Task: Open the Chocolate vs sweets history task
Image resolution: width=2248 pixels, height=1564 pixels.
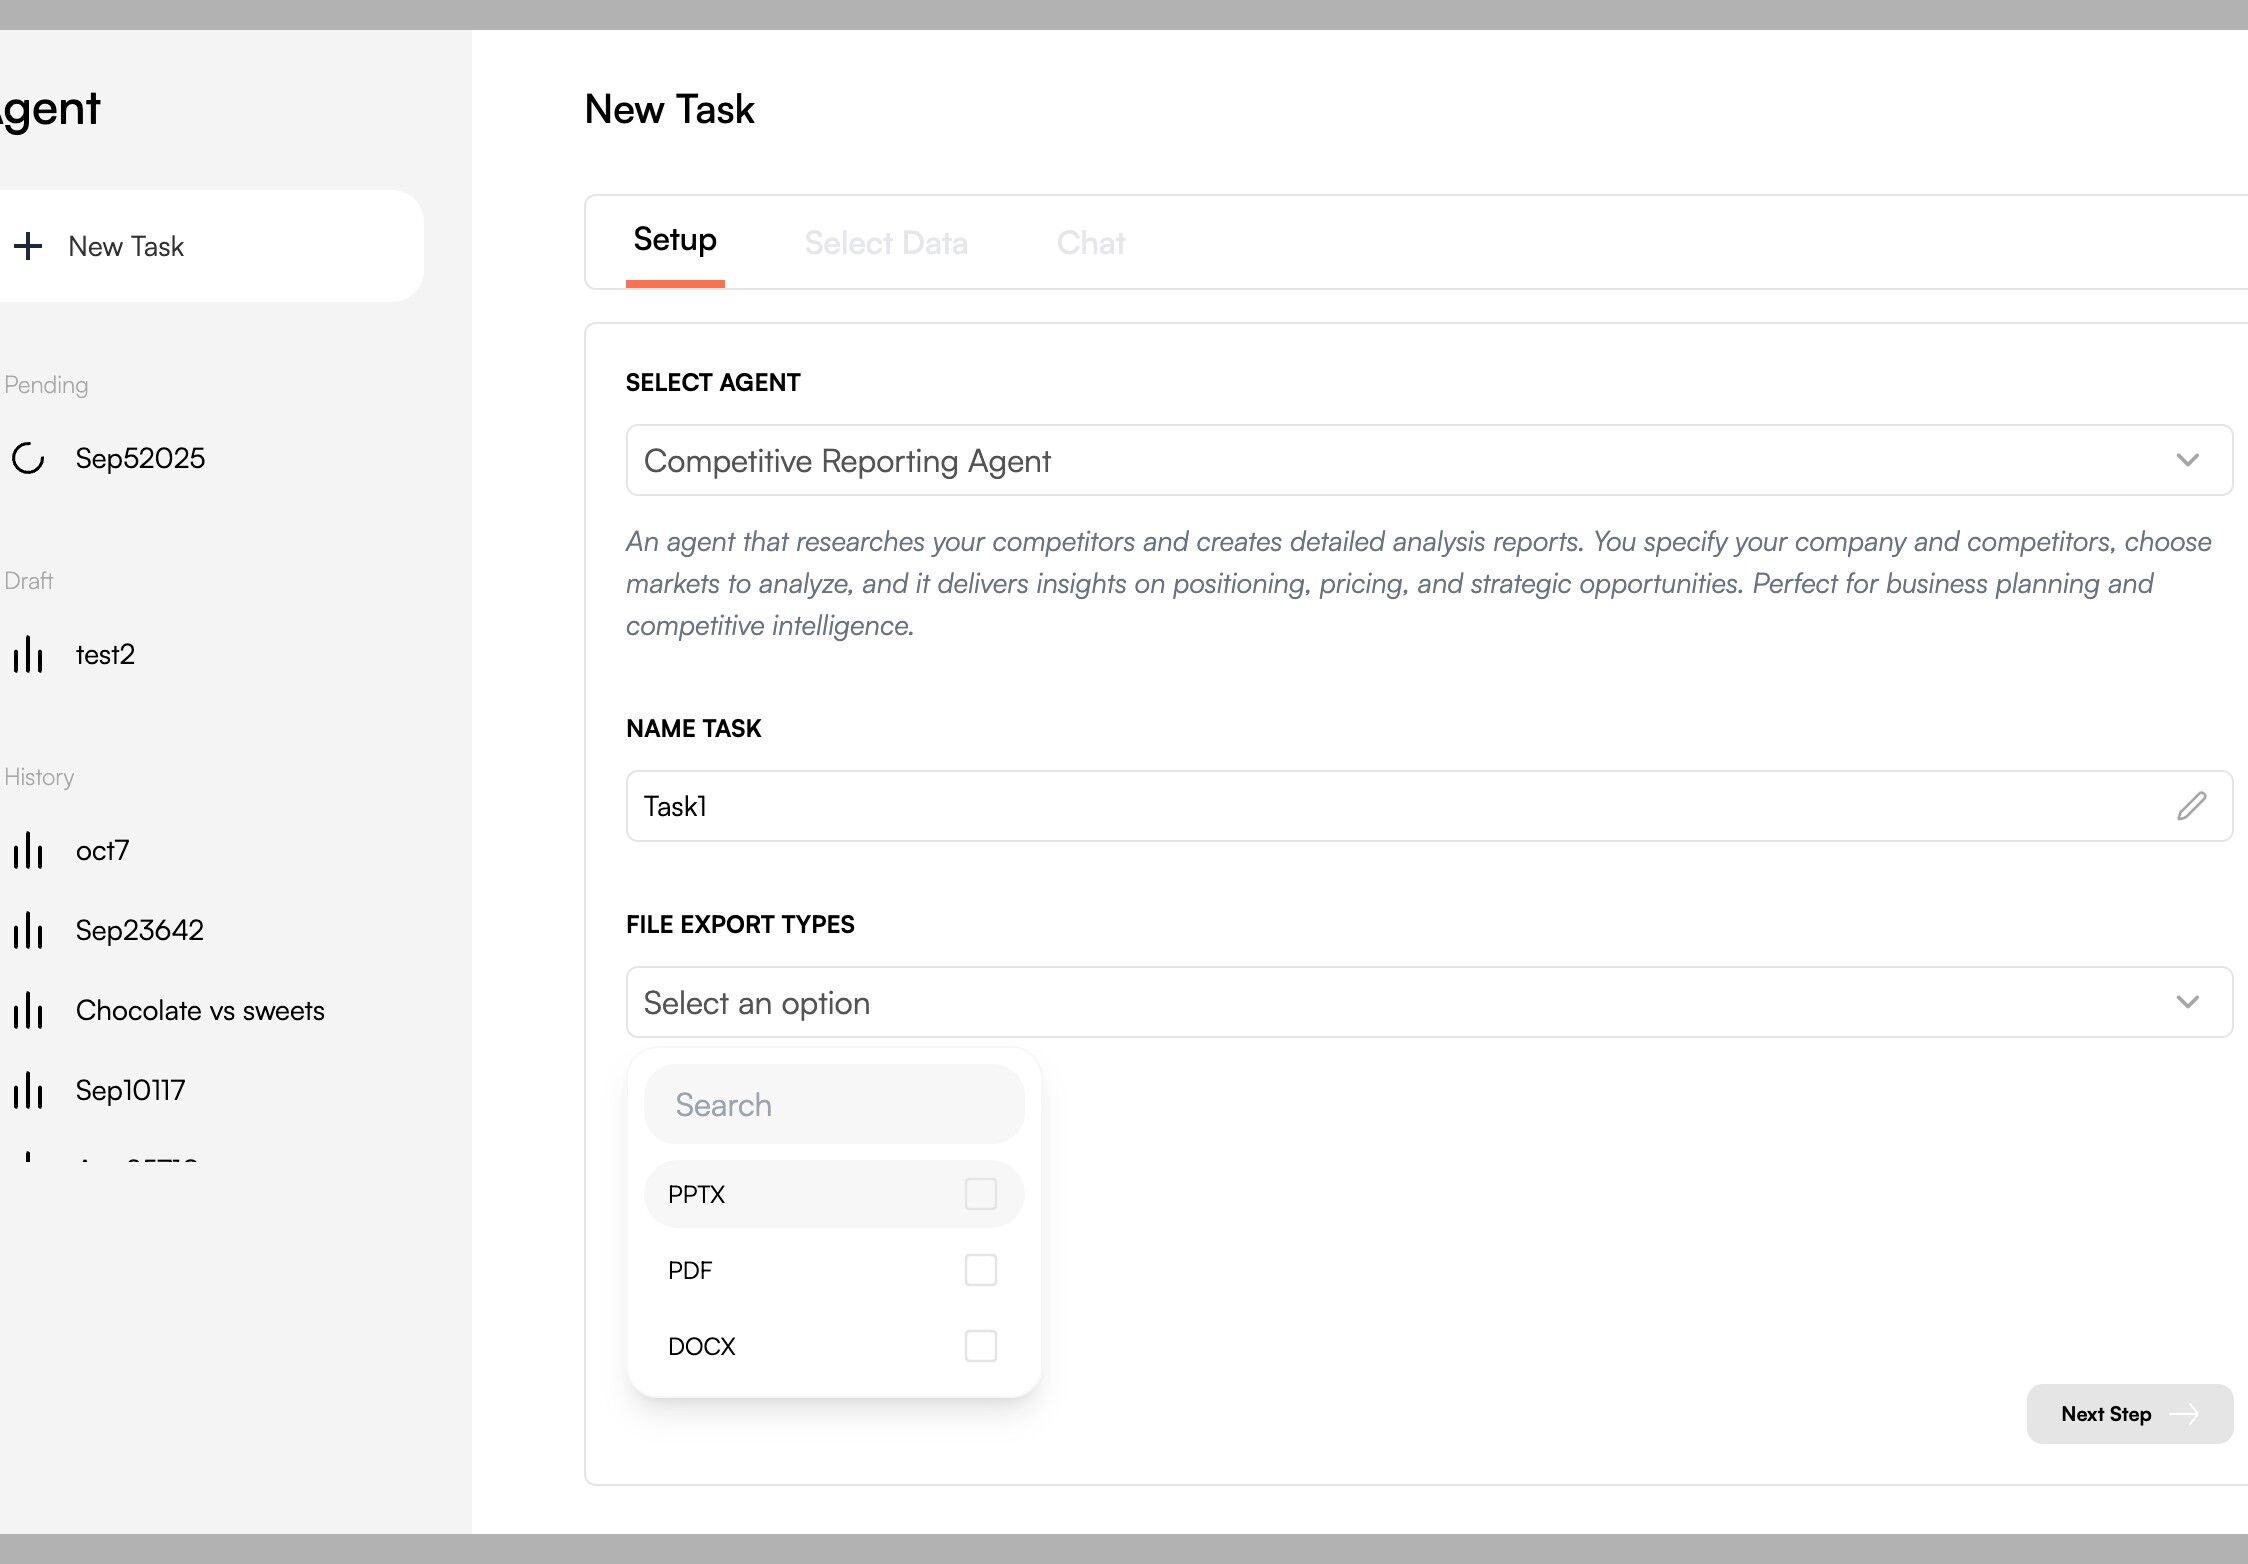Action: (x=200, y=1011)
